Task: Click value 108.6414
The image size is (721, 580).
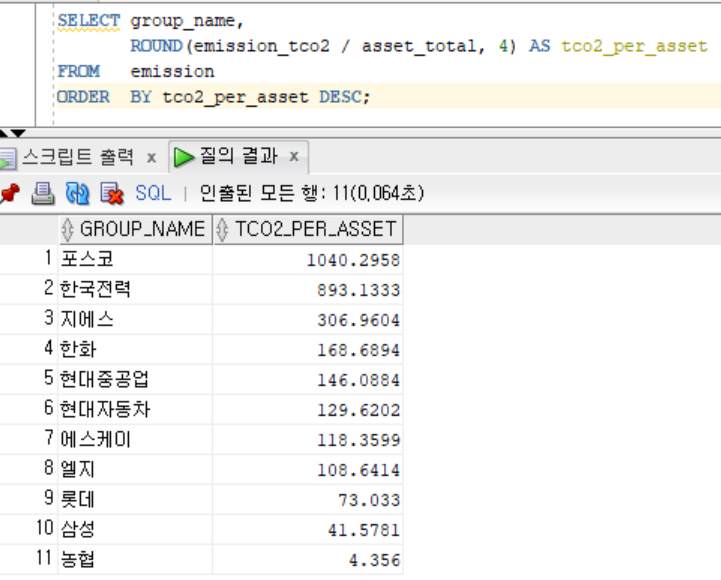Action: click(x=359, y=470)
